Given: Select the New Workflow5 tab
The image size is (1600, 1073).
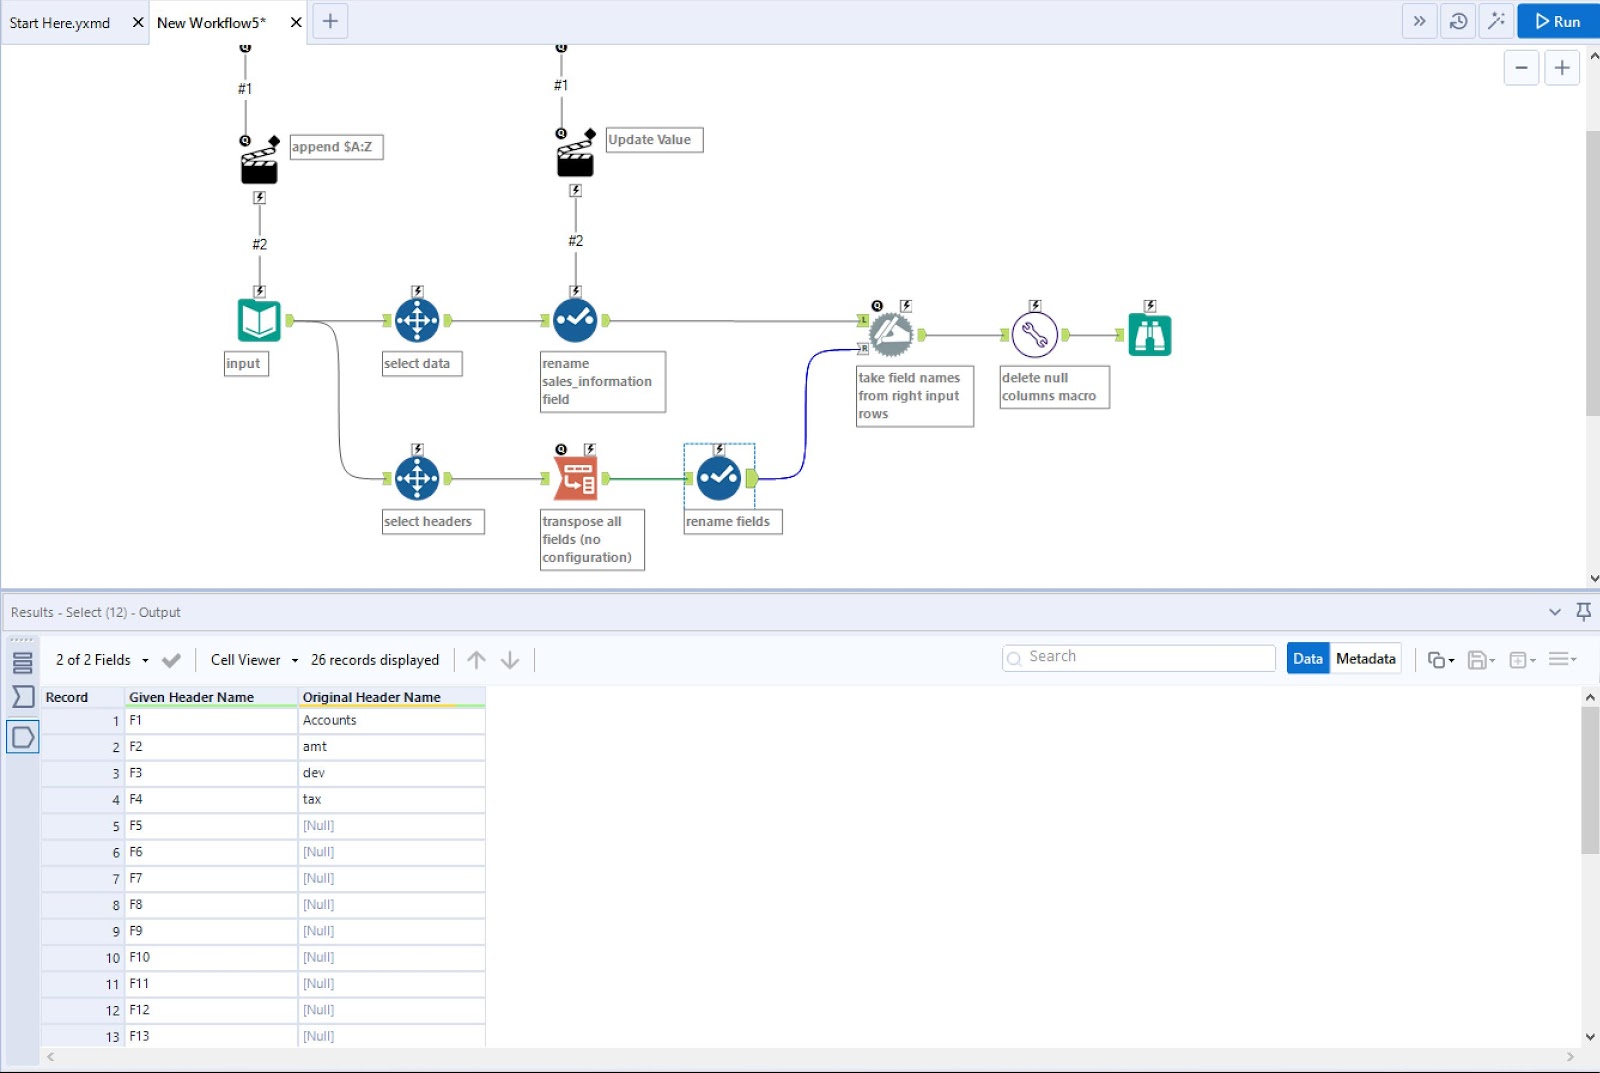Looking at the screenshot, I should coord(210,21).
